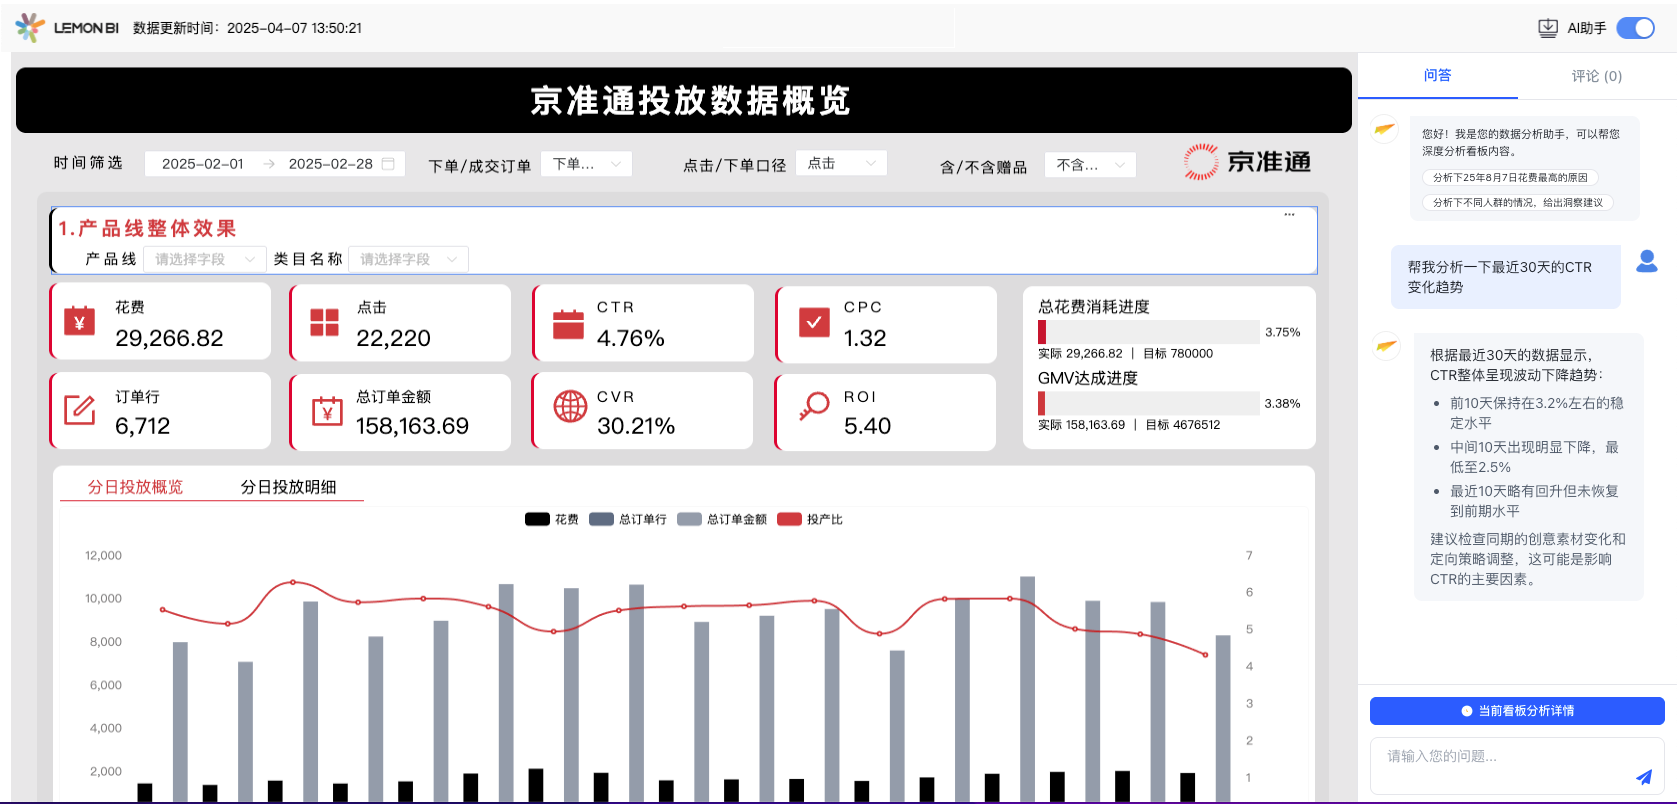This screenshot has width=1677, height=804.
Task: Click the 总花费消耗进度 progress bar
Action: point(1148,332)
